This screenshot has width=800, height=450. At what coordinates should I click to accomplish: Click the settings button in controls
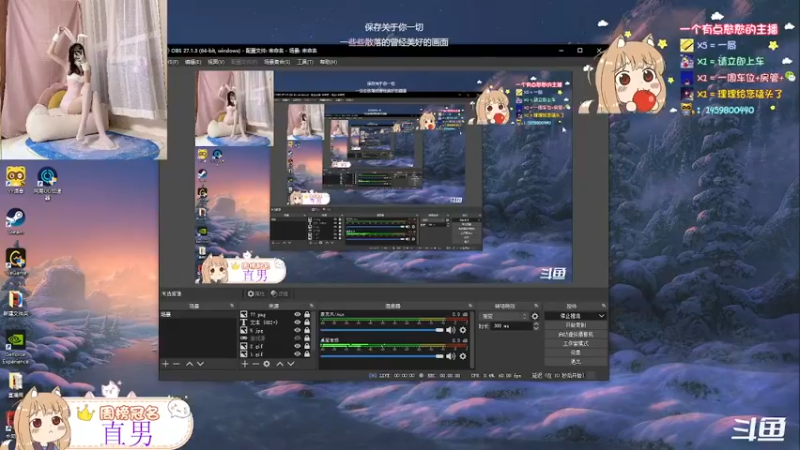[576, 353]
